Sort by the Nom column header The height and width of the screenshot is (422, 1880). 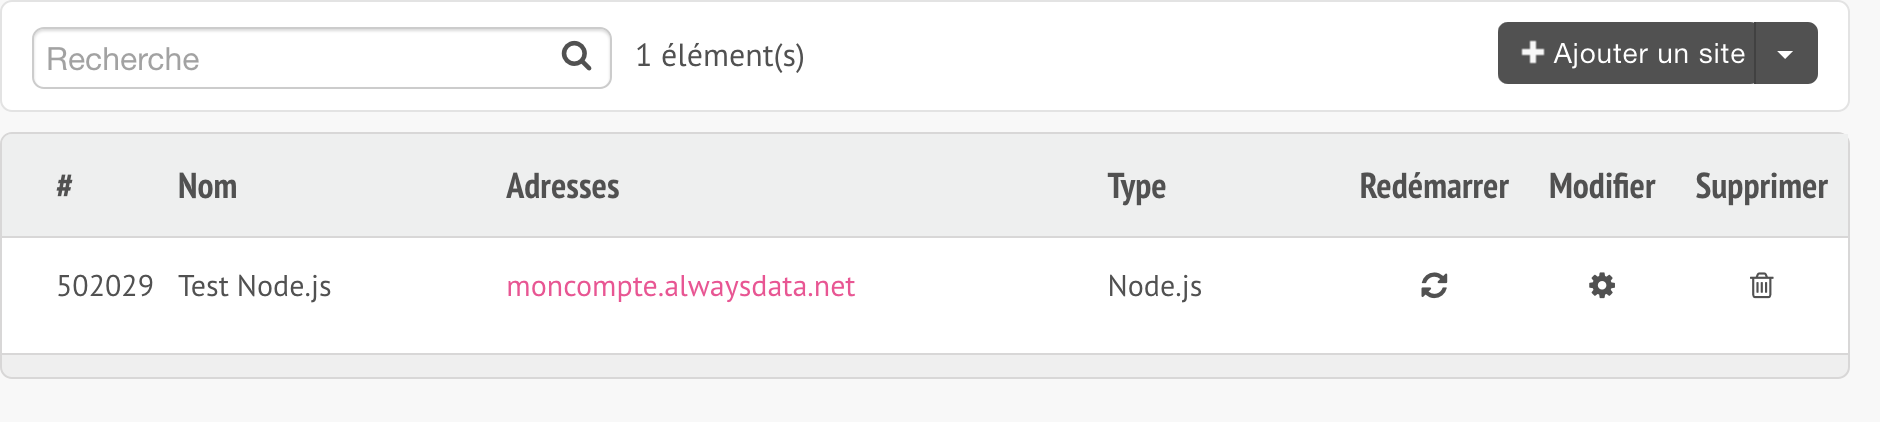pos(207,187)
